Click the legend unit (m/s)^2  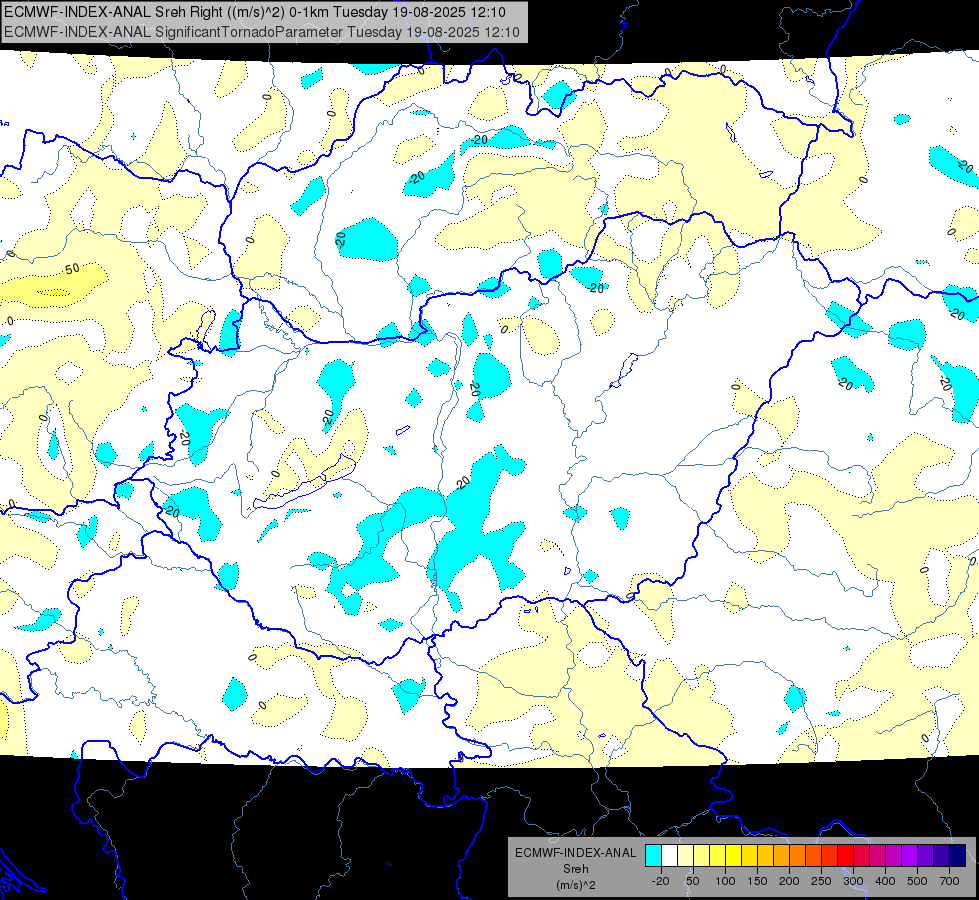(x=575, y=885)
